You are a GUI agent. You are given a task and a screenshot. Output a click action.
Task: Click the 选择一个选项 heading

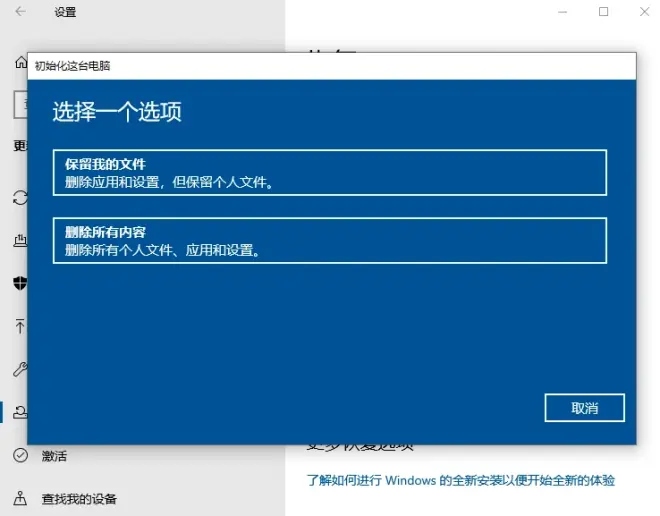(x=117, y=112)
